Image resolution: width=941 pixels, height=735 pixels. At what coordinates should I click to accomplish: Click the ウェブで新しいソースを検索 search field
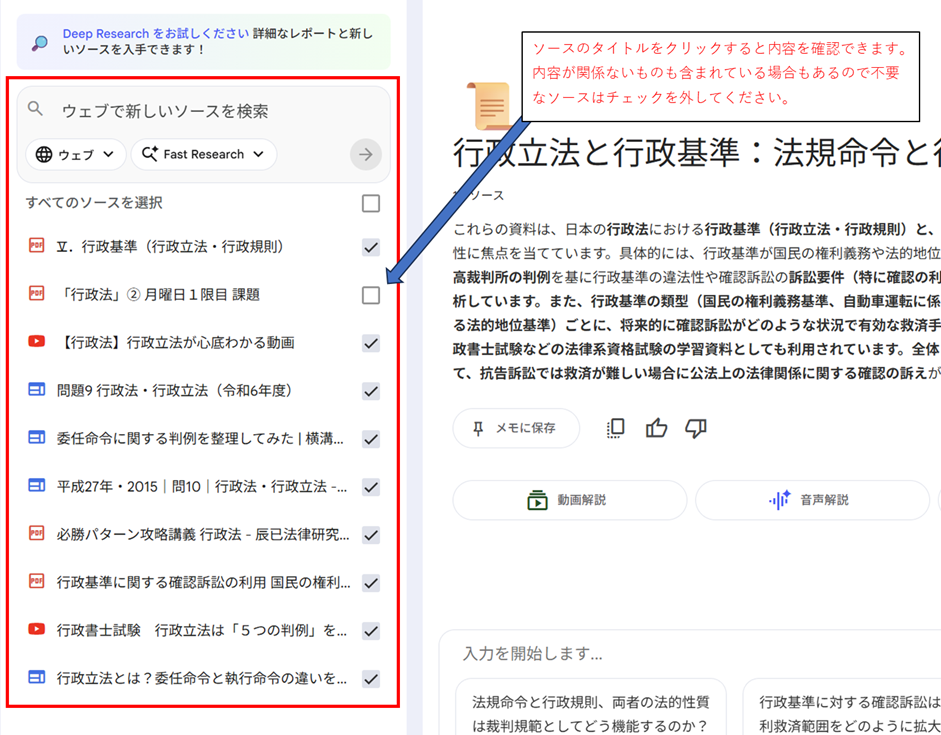200,111
